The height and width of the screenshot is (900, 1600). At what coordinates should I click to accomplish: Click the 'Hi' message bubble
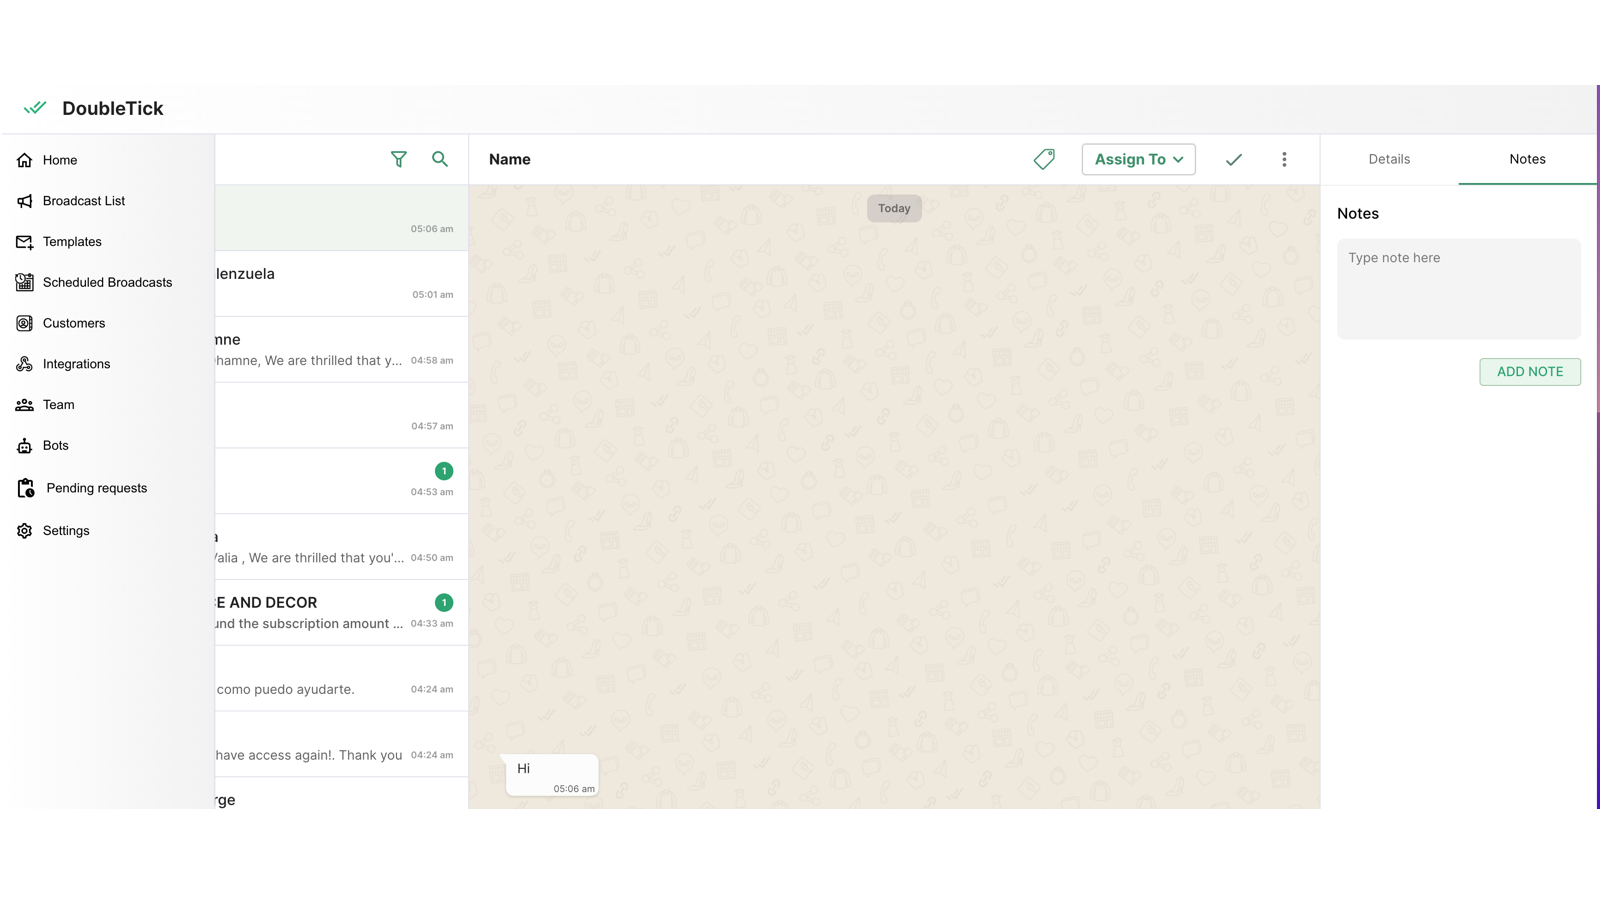tap(552, 776)
